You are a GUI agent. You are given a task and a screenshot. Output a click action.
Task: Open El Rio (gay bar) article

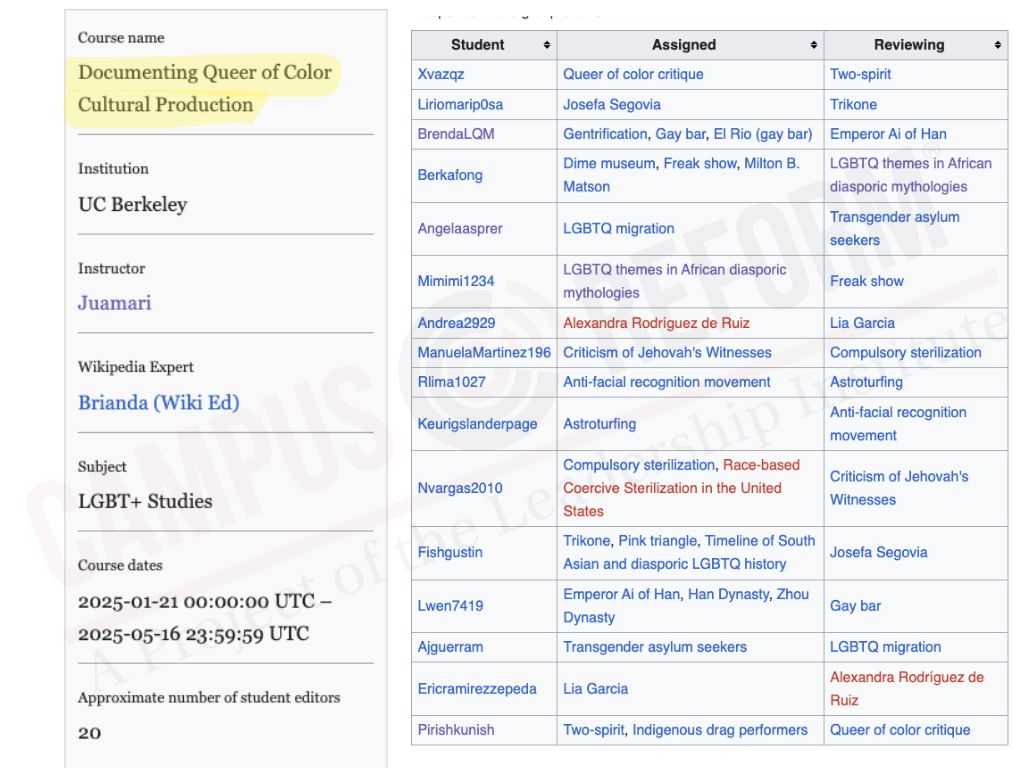[763, 134]
